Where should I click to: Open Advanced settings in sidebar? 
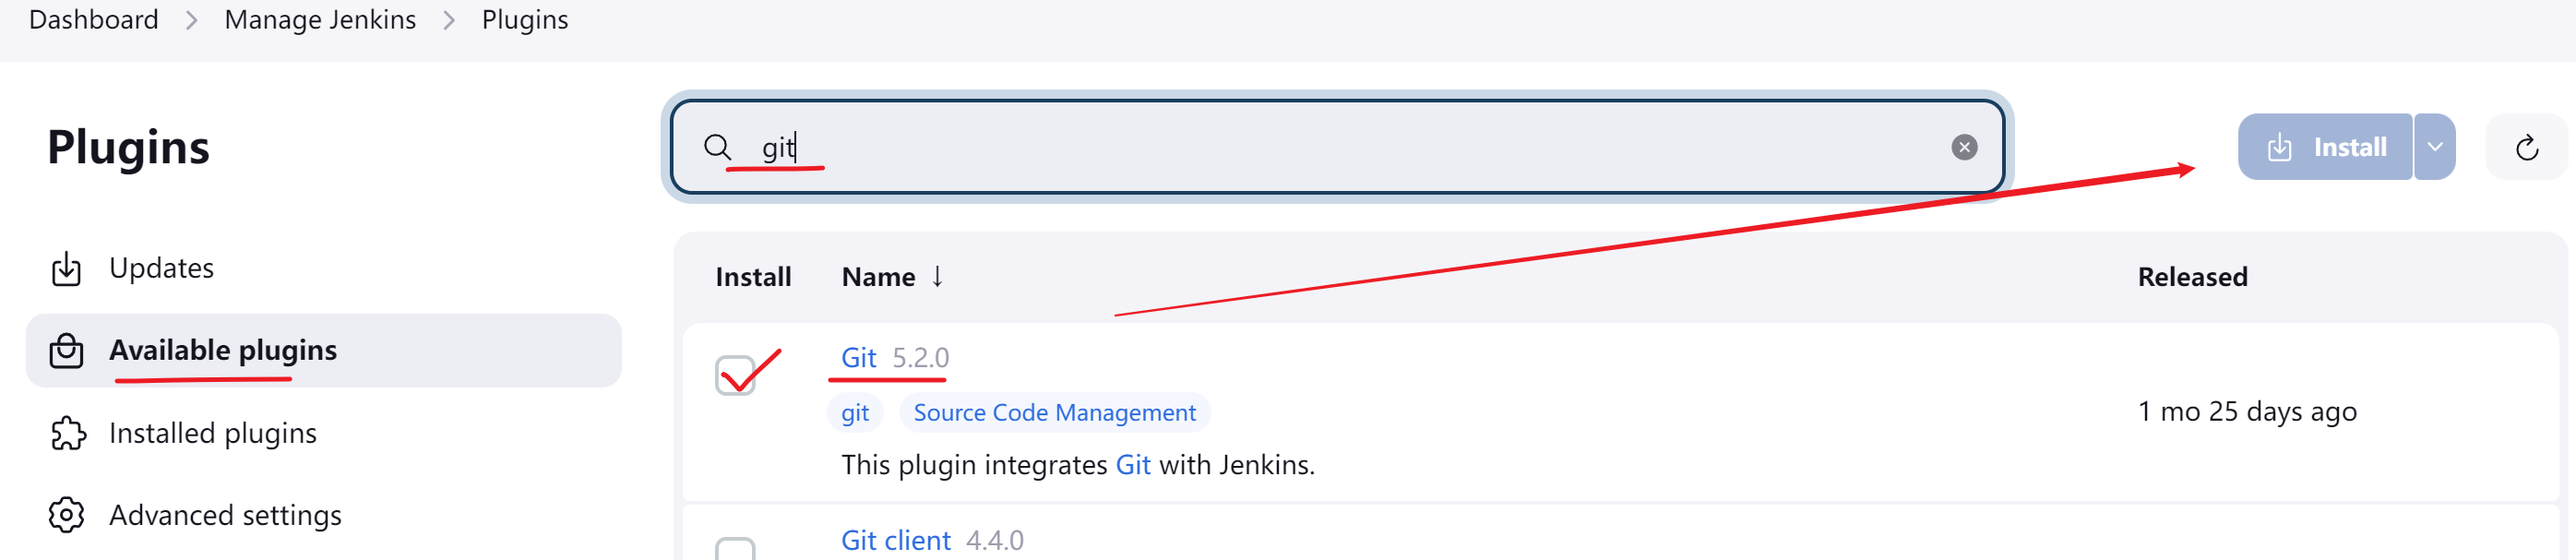(x=225, y=515)
